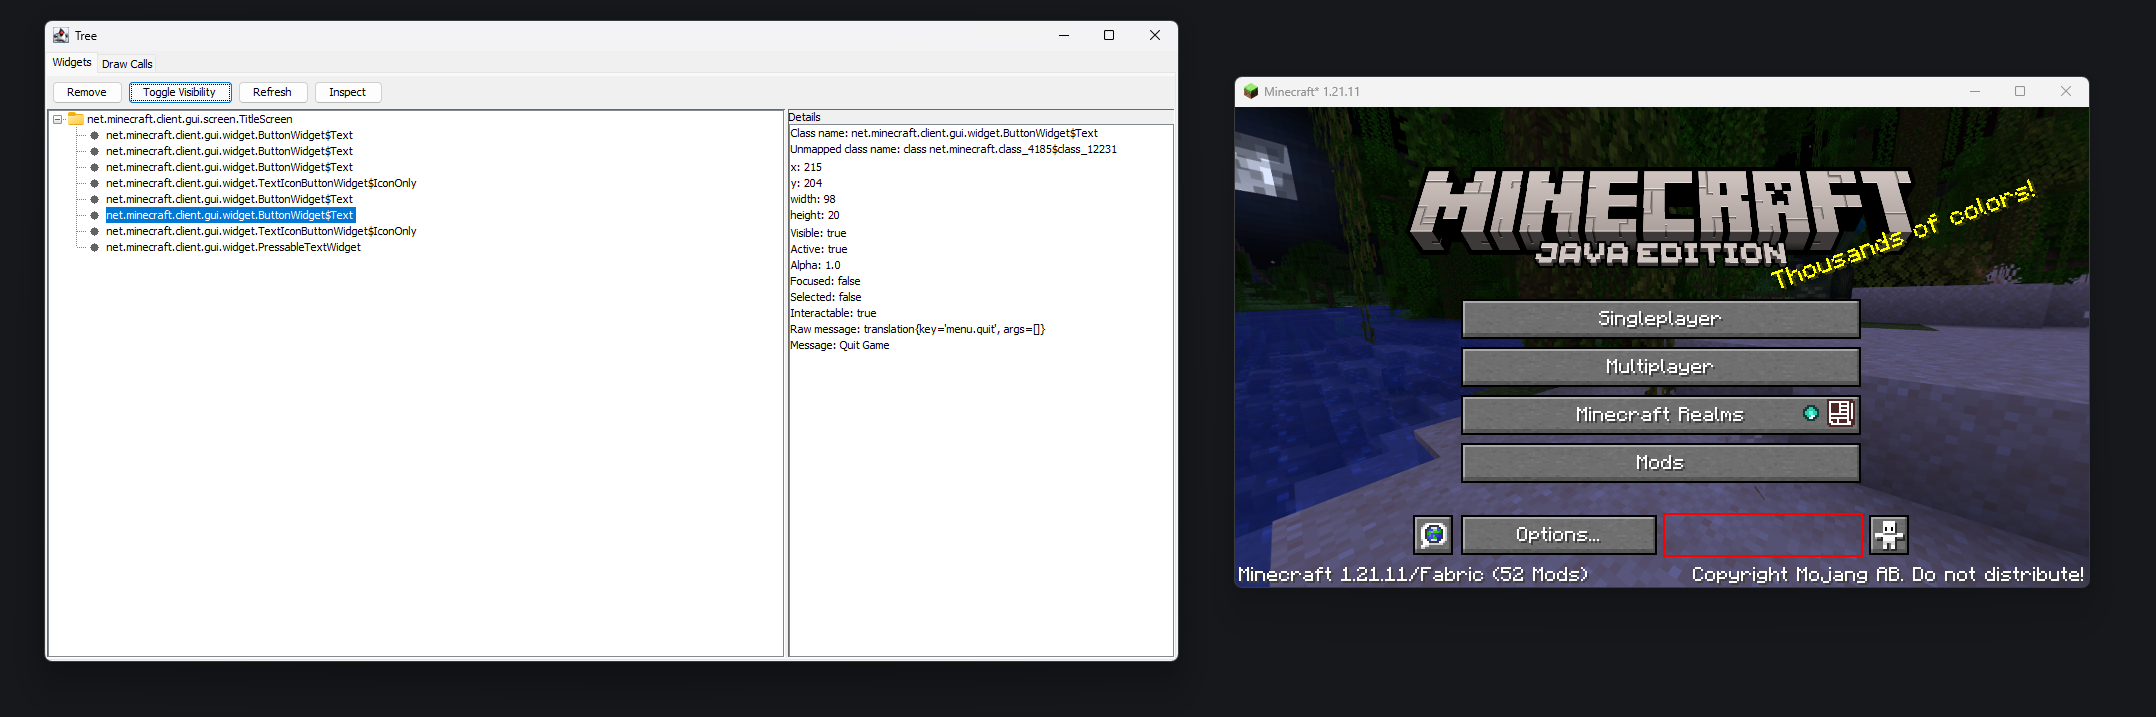Click the "Message: Quit Game" detail line
Screen dimensions: 2156x717
(839, 345)
